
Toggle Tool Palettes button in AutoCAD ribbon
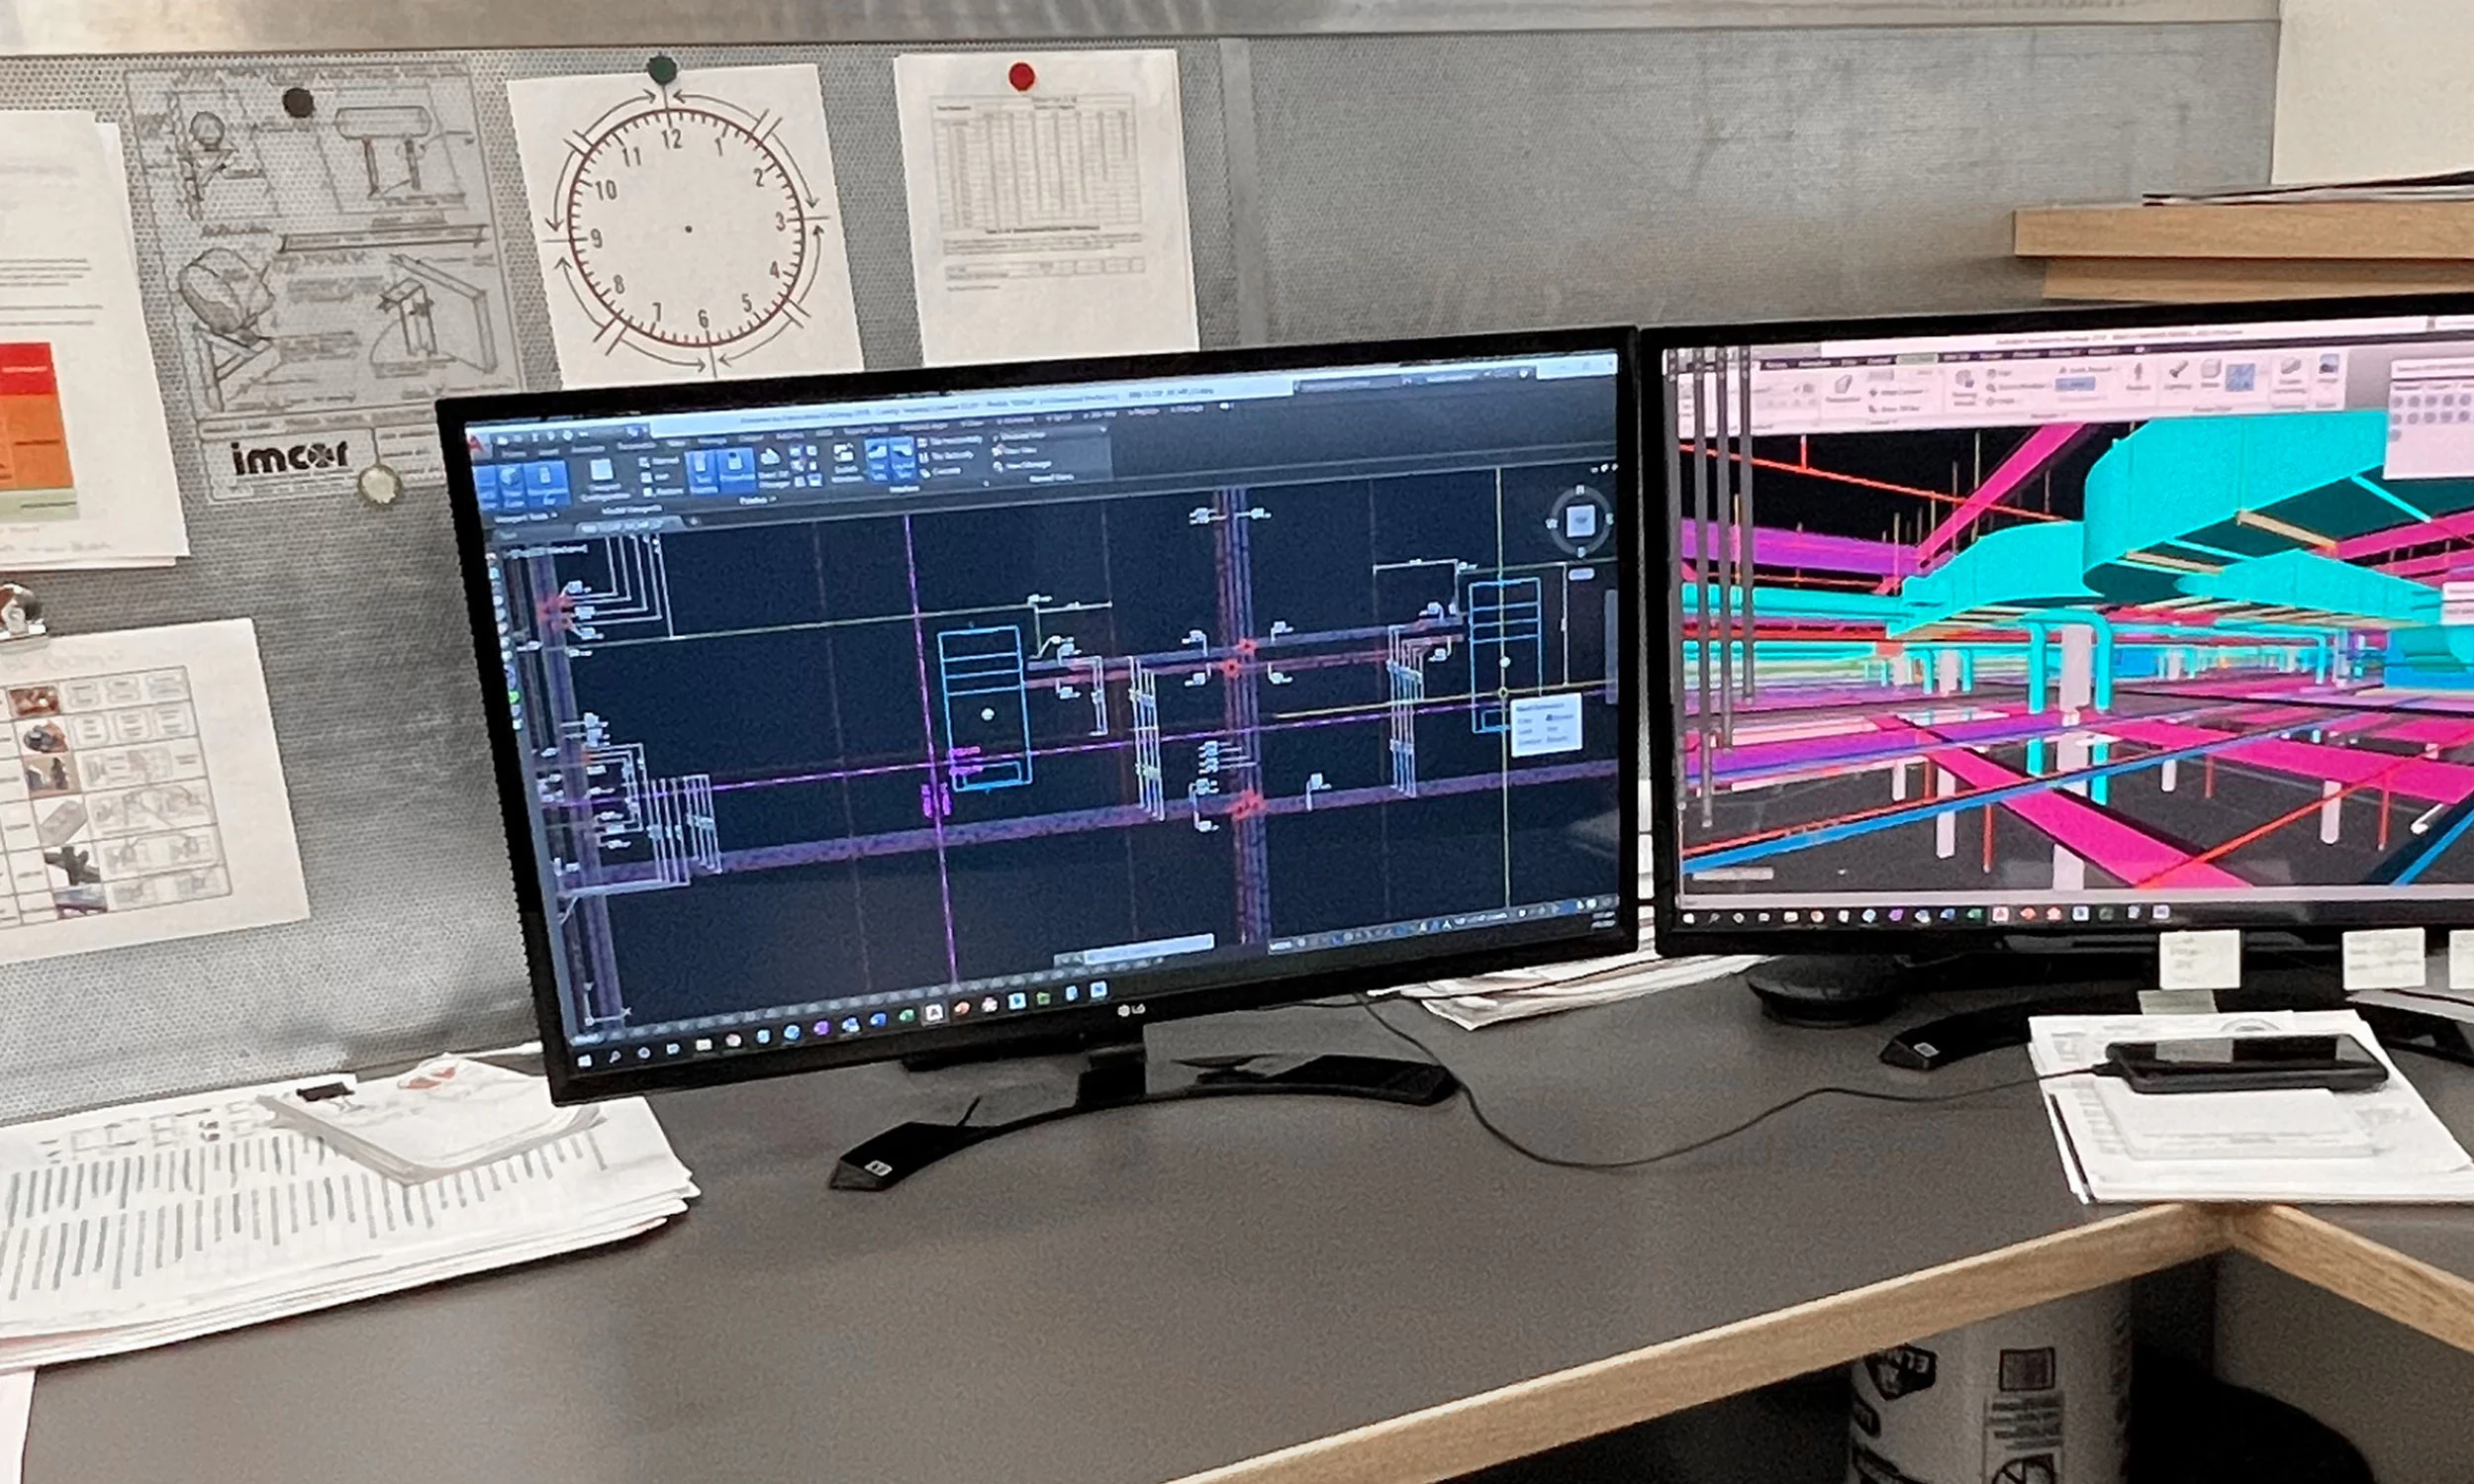click(701, 472)
